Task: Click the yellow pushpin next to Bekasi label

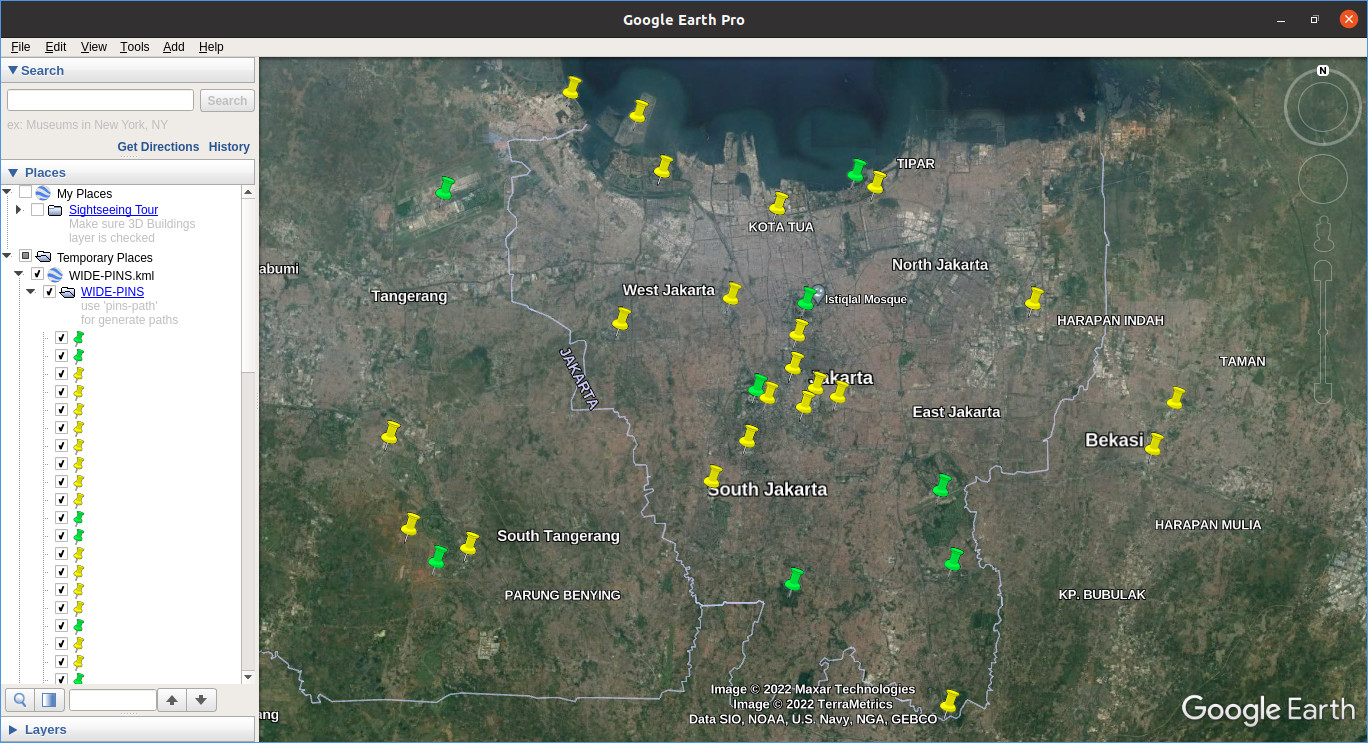Action: pyautogui.click(x=1154, y=445)
